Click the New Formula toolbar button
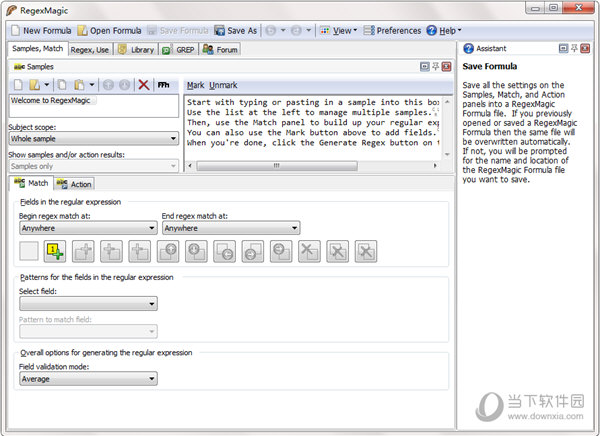The image size is (600, 436). (41, 31)
